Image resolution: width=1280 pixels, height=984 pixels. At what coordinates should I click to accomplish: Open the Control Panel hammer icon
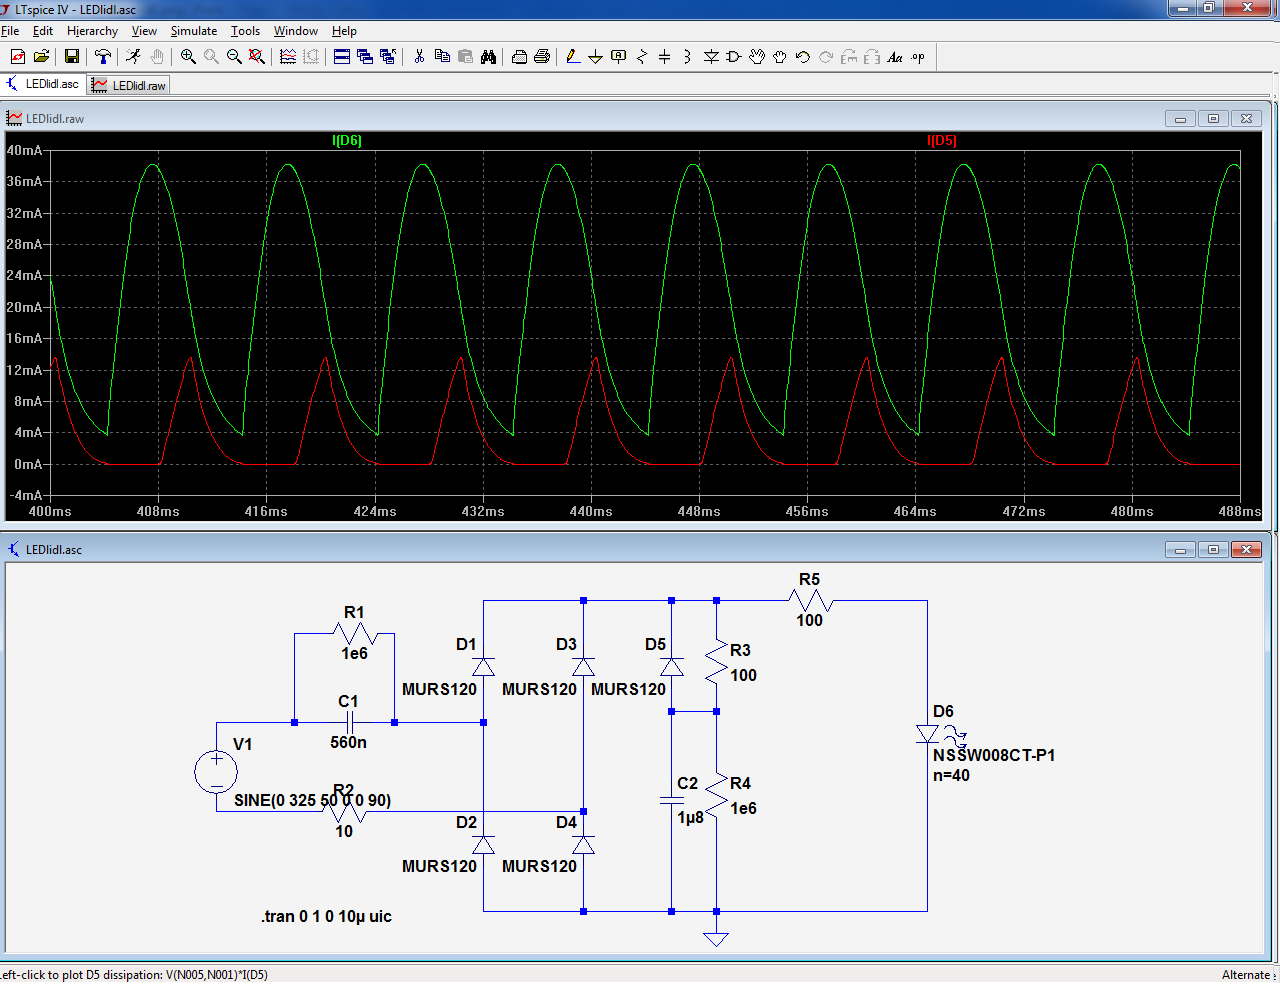102,57
